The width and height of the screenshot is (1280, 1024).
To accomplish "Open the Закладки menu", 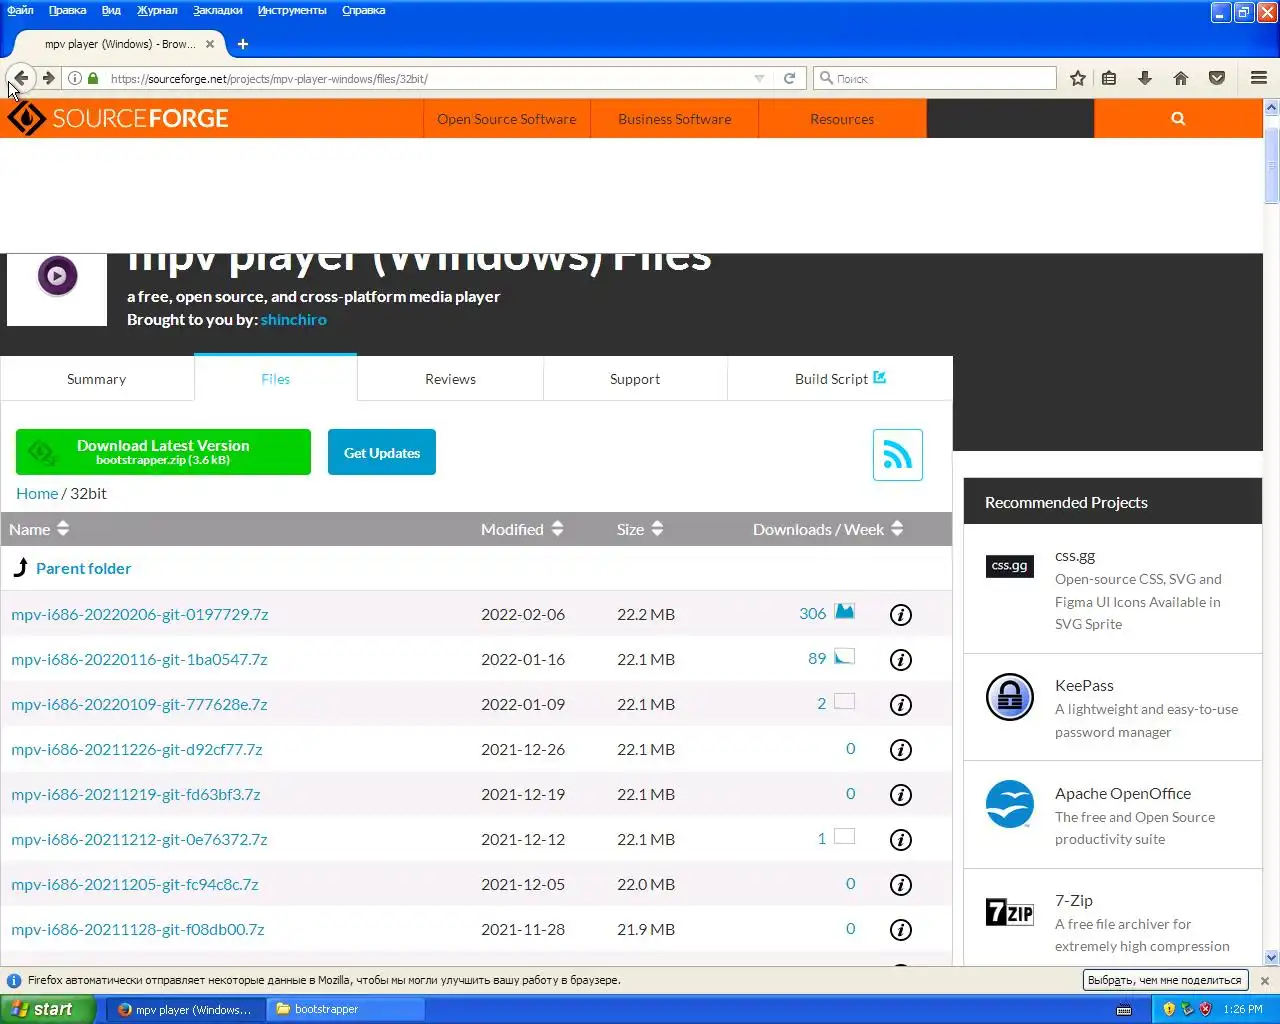I will (x=218, y=10).
